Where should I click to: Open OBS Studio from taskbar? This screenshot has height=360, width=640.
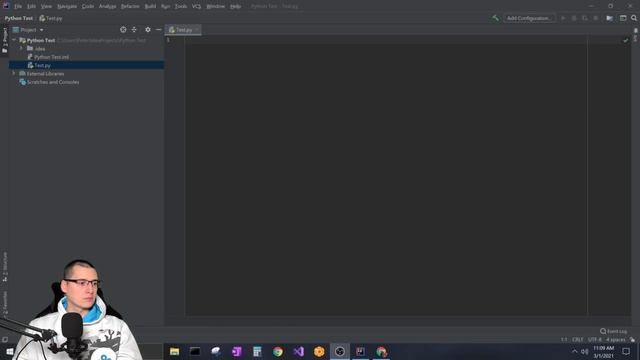pos(340,351)
